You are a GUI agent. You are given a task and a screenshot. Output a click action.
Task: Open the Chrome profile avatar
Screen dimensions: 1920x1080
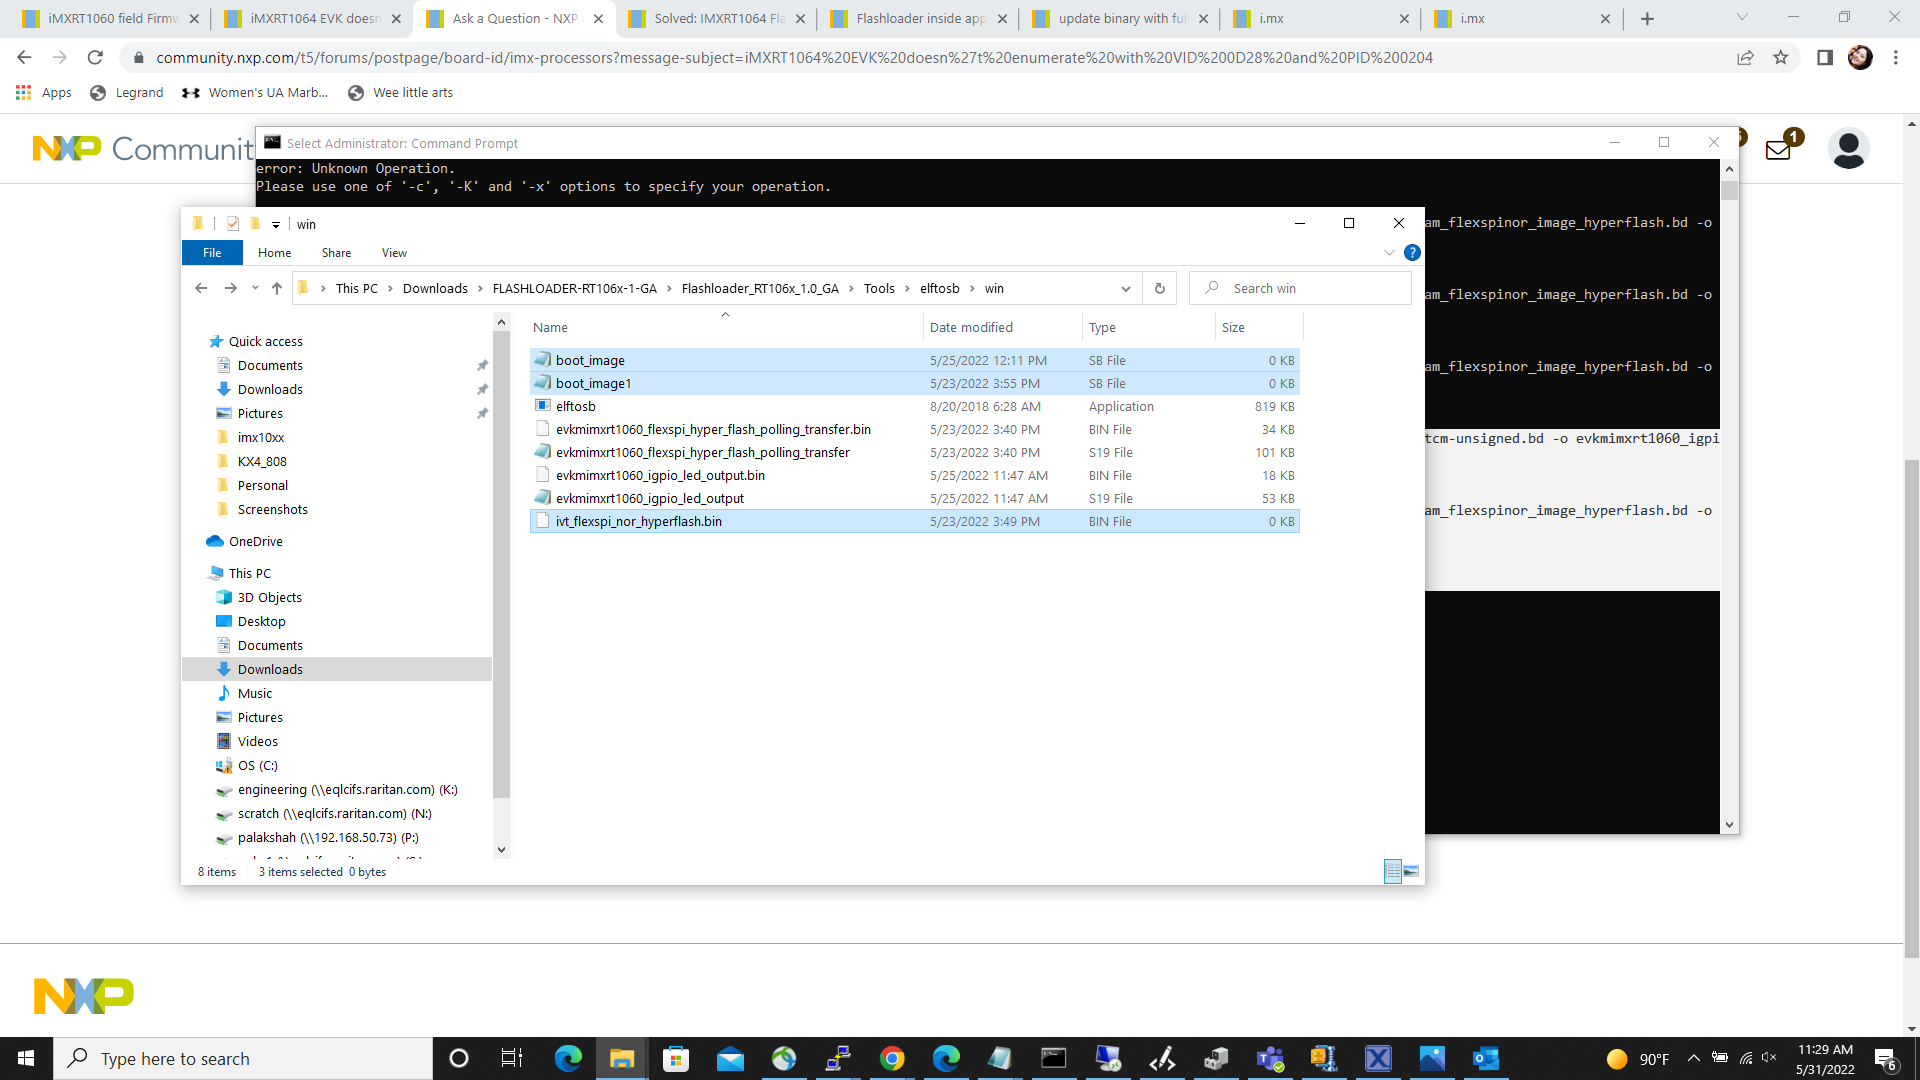pos(1860,57)
